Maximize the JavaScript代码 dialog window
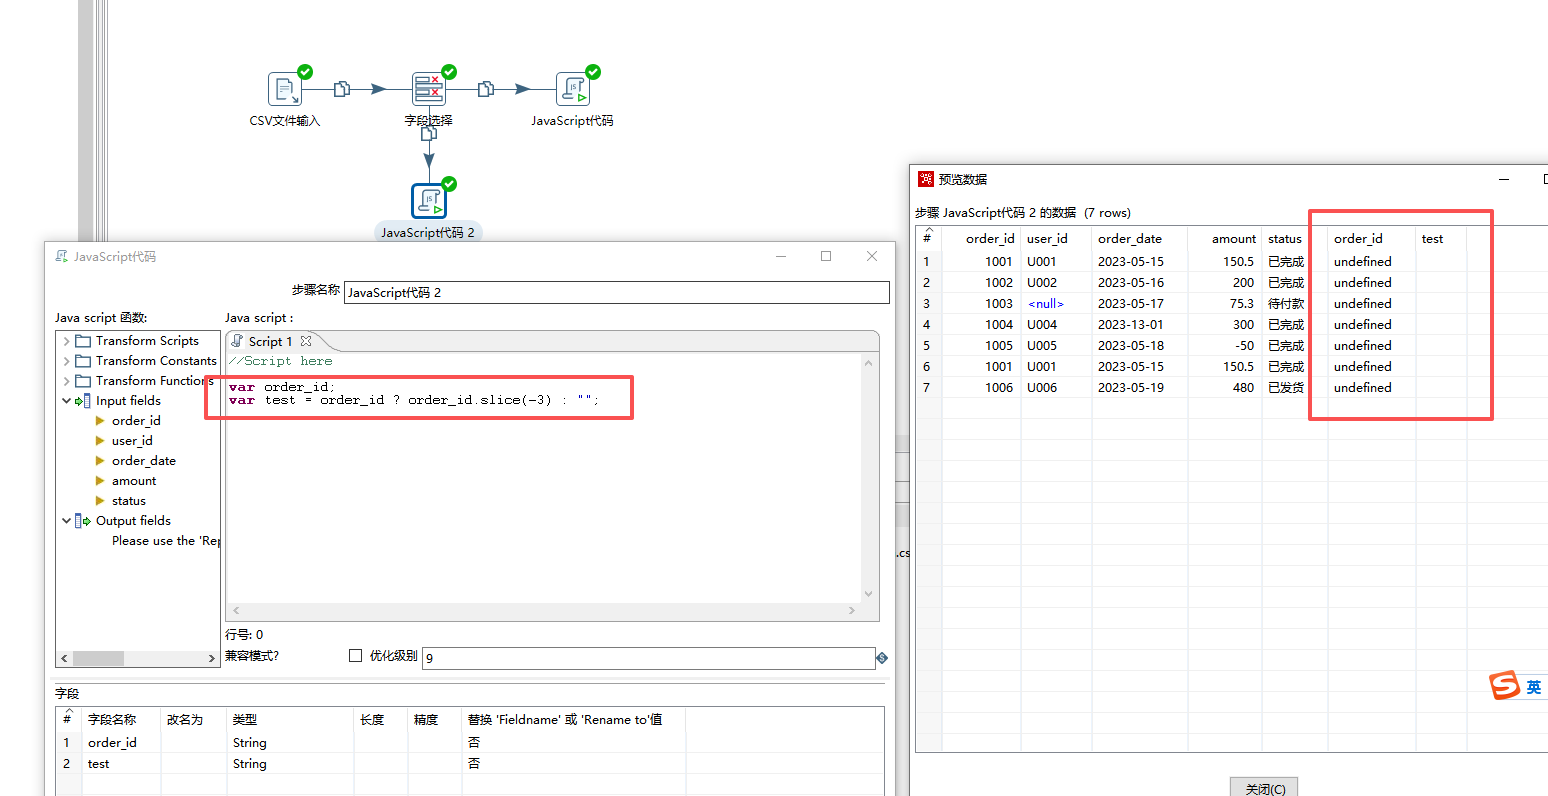The height and width of the screenshot is (796, 1548). coord(826,256)
